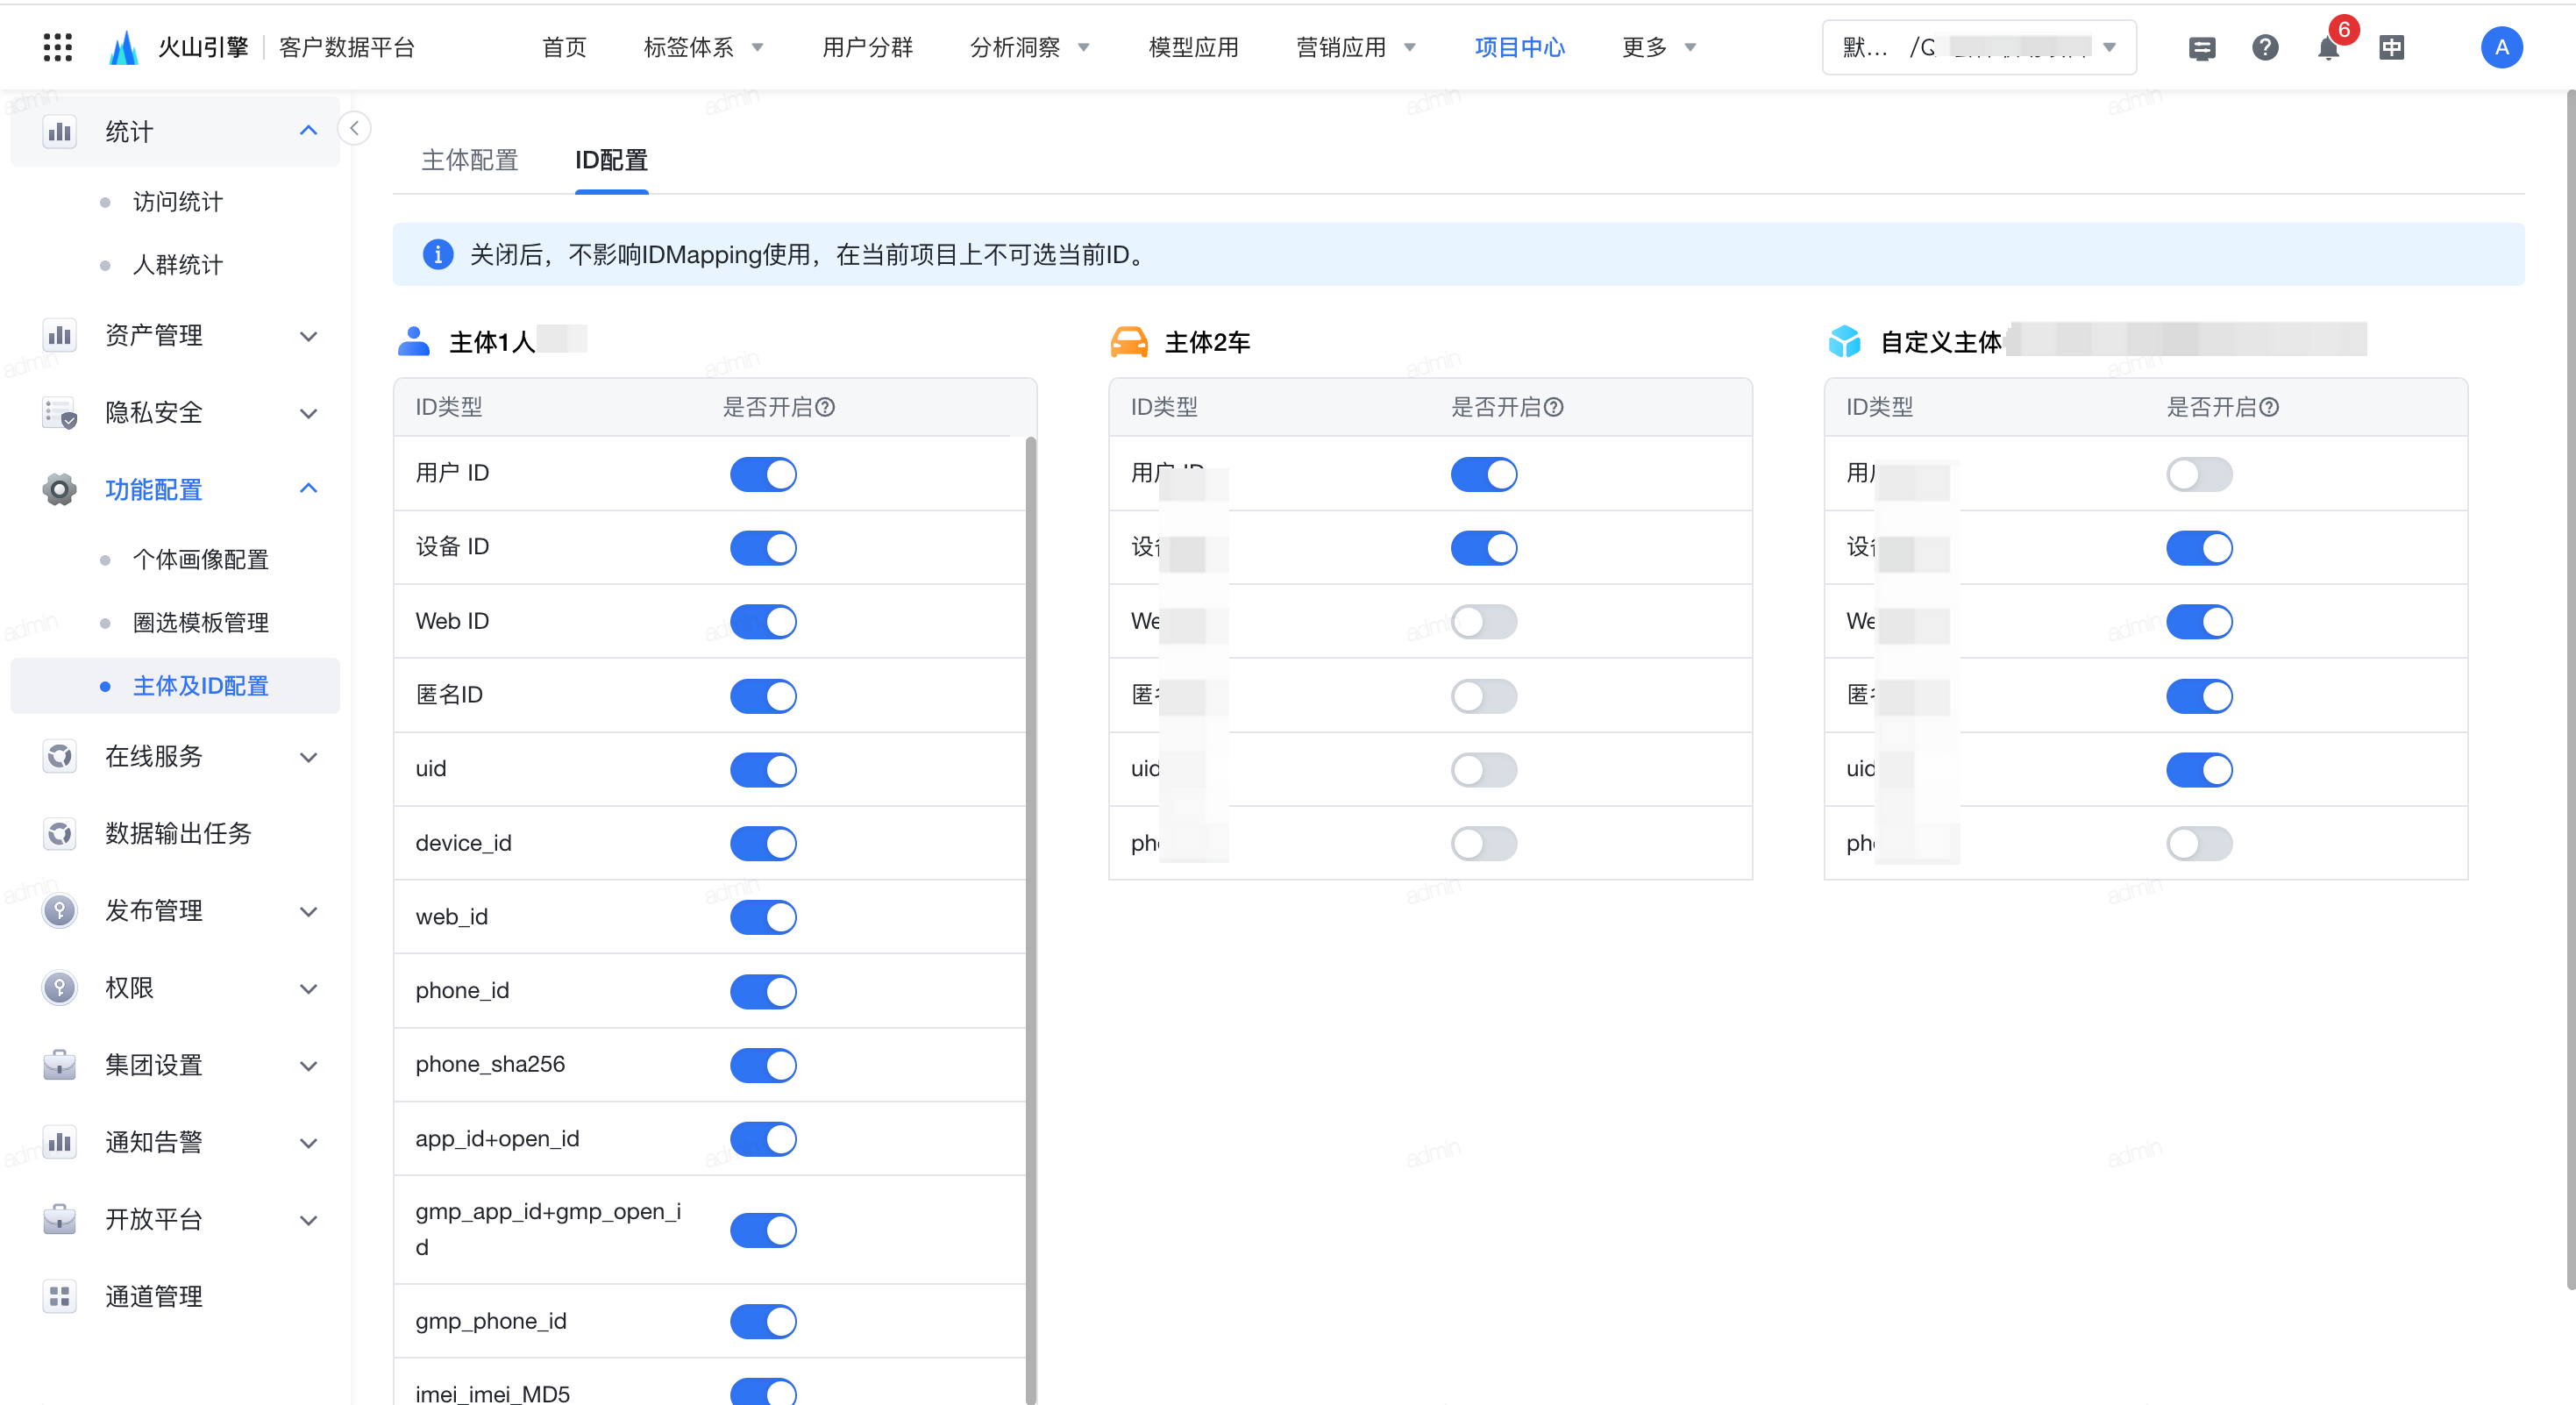2576x1405 pixels.
Task: Open 用户分群 in top navigation
Action: point(867,47)
